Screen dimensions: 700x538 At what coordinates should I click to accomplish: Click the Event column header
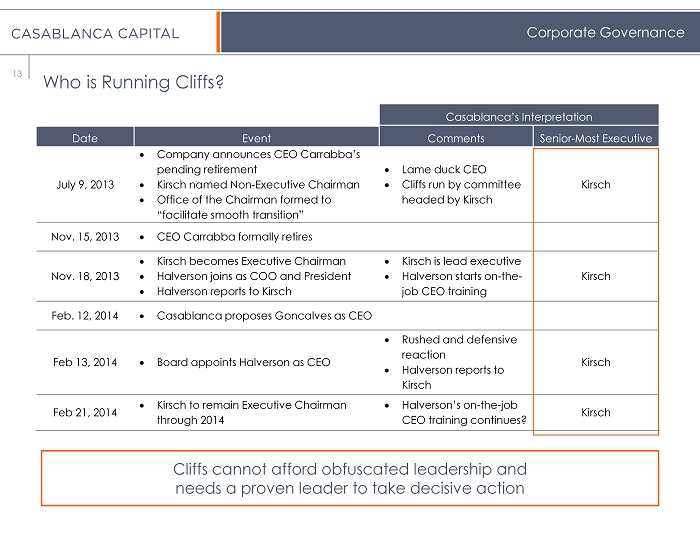coord(256,138)
